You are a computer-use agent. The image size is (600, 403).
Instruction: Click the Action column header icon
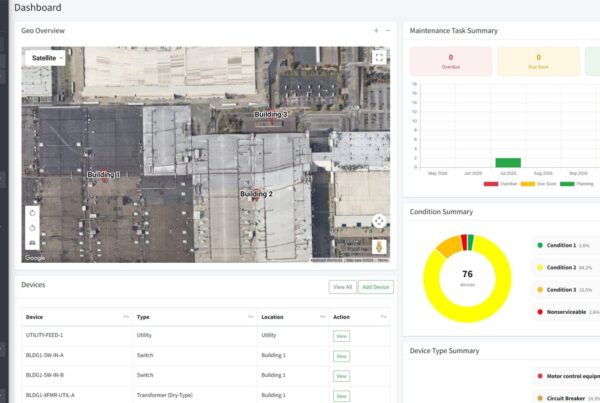pos(384,317)
